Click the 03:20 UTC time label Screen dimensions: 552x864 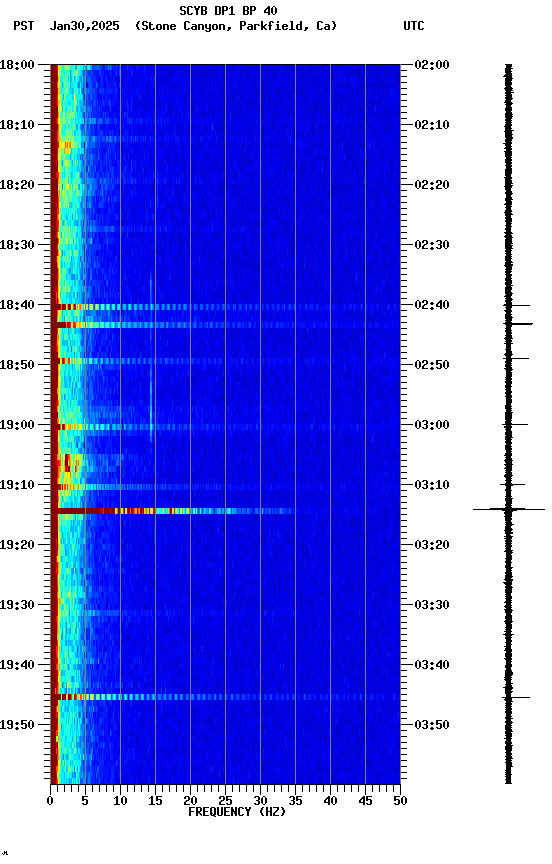(x=432, y=546)
